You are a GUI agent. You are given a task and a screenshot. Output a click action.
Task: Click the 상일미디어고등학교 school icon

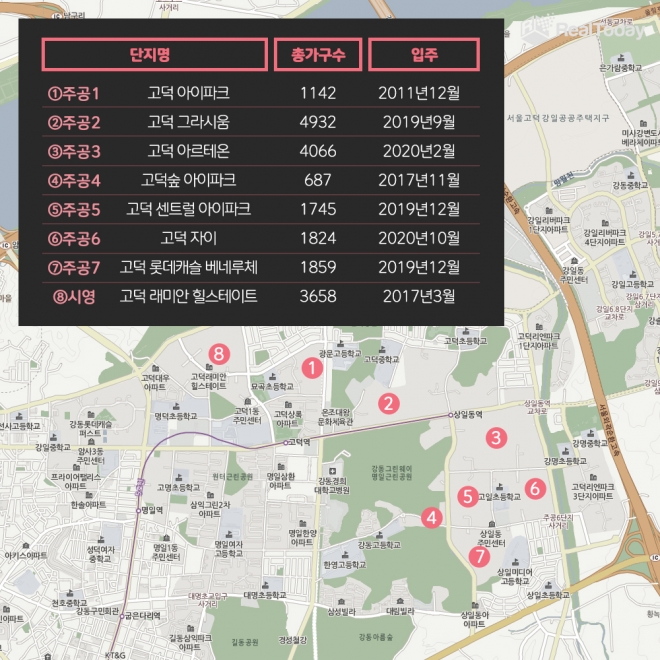click(514, 562)
